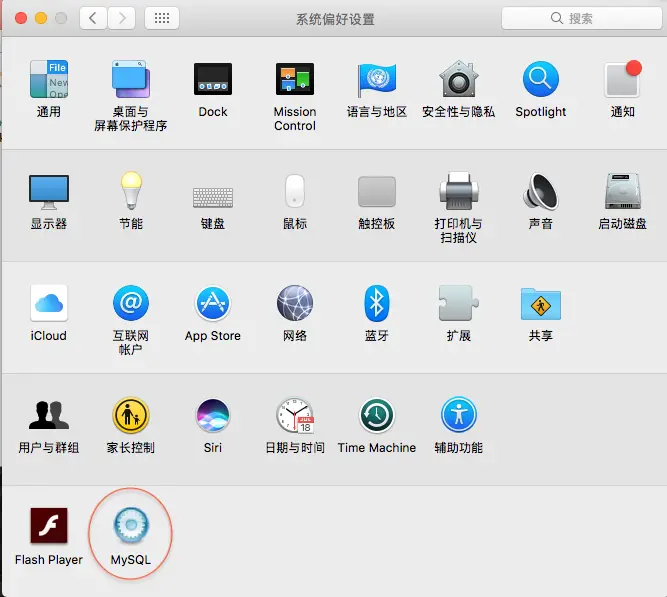The width and height of the screenshot is (667, 597).
Task: Open 语言与地区 preferences
Action: pyautogui.click(x=377, y=80)
